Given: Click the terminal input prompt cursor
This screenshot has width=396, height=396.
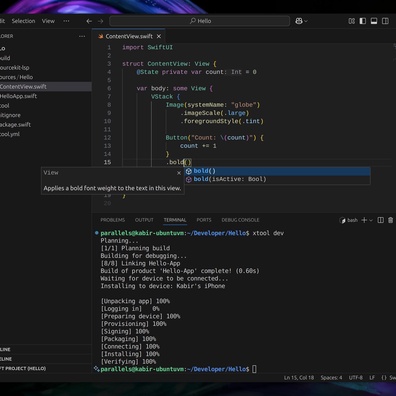Looking at the screenshot, I should 254,369.
